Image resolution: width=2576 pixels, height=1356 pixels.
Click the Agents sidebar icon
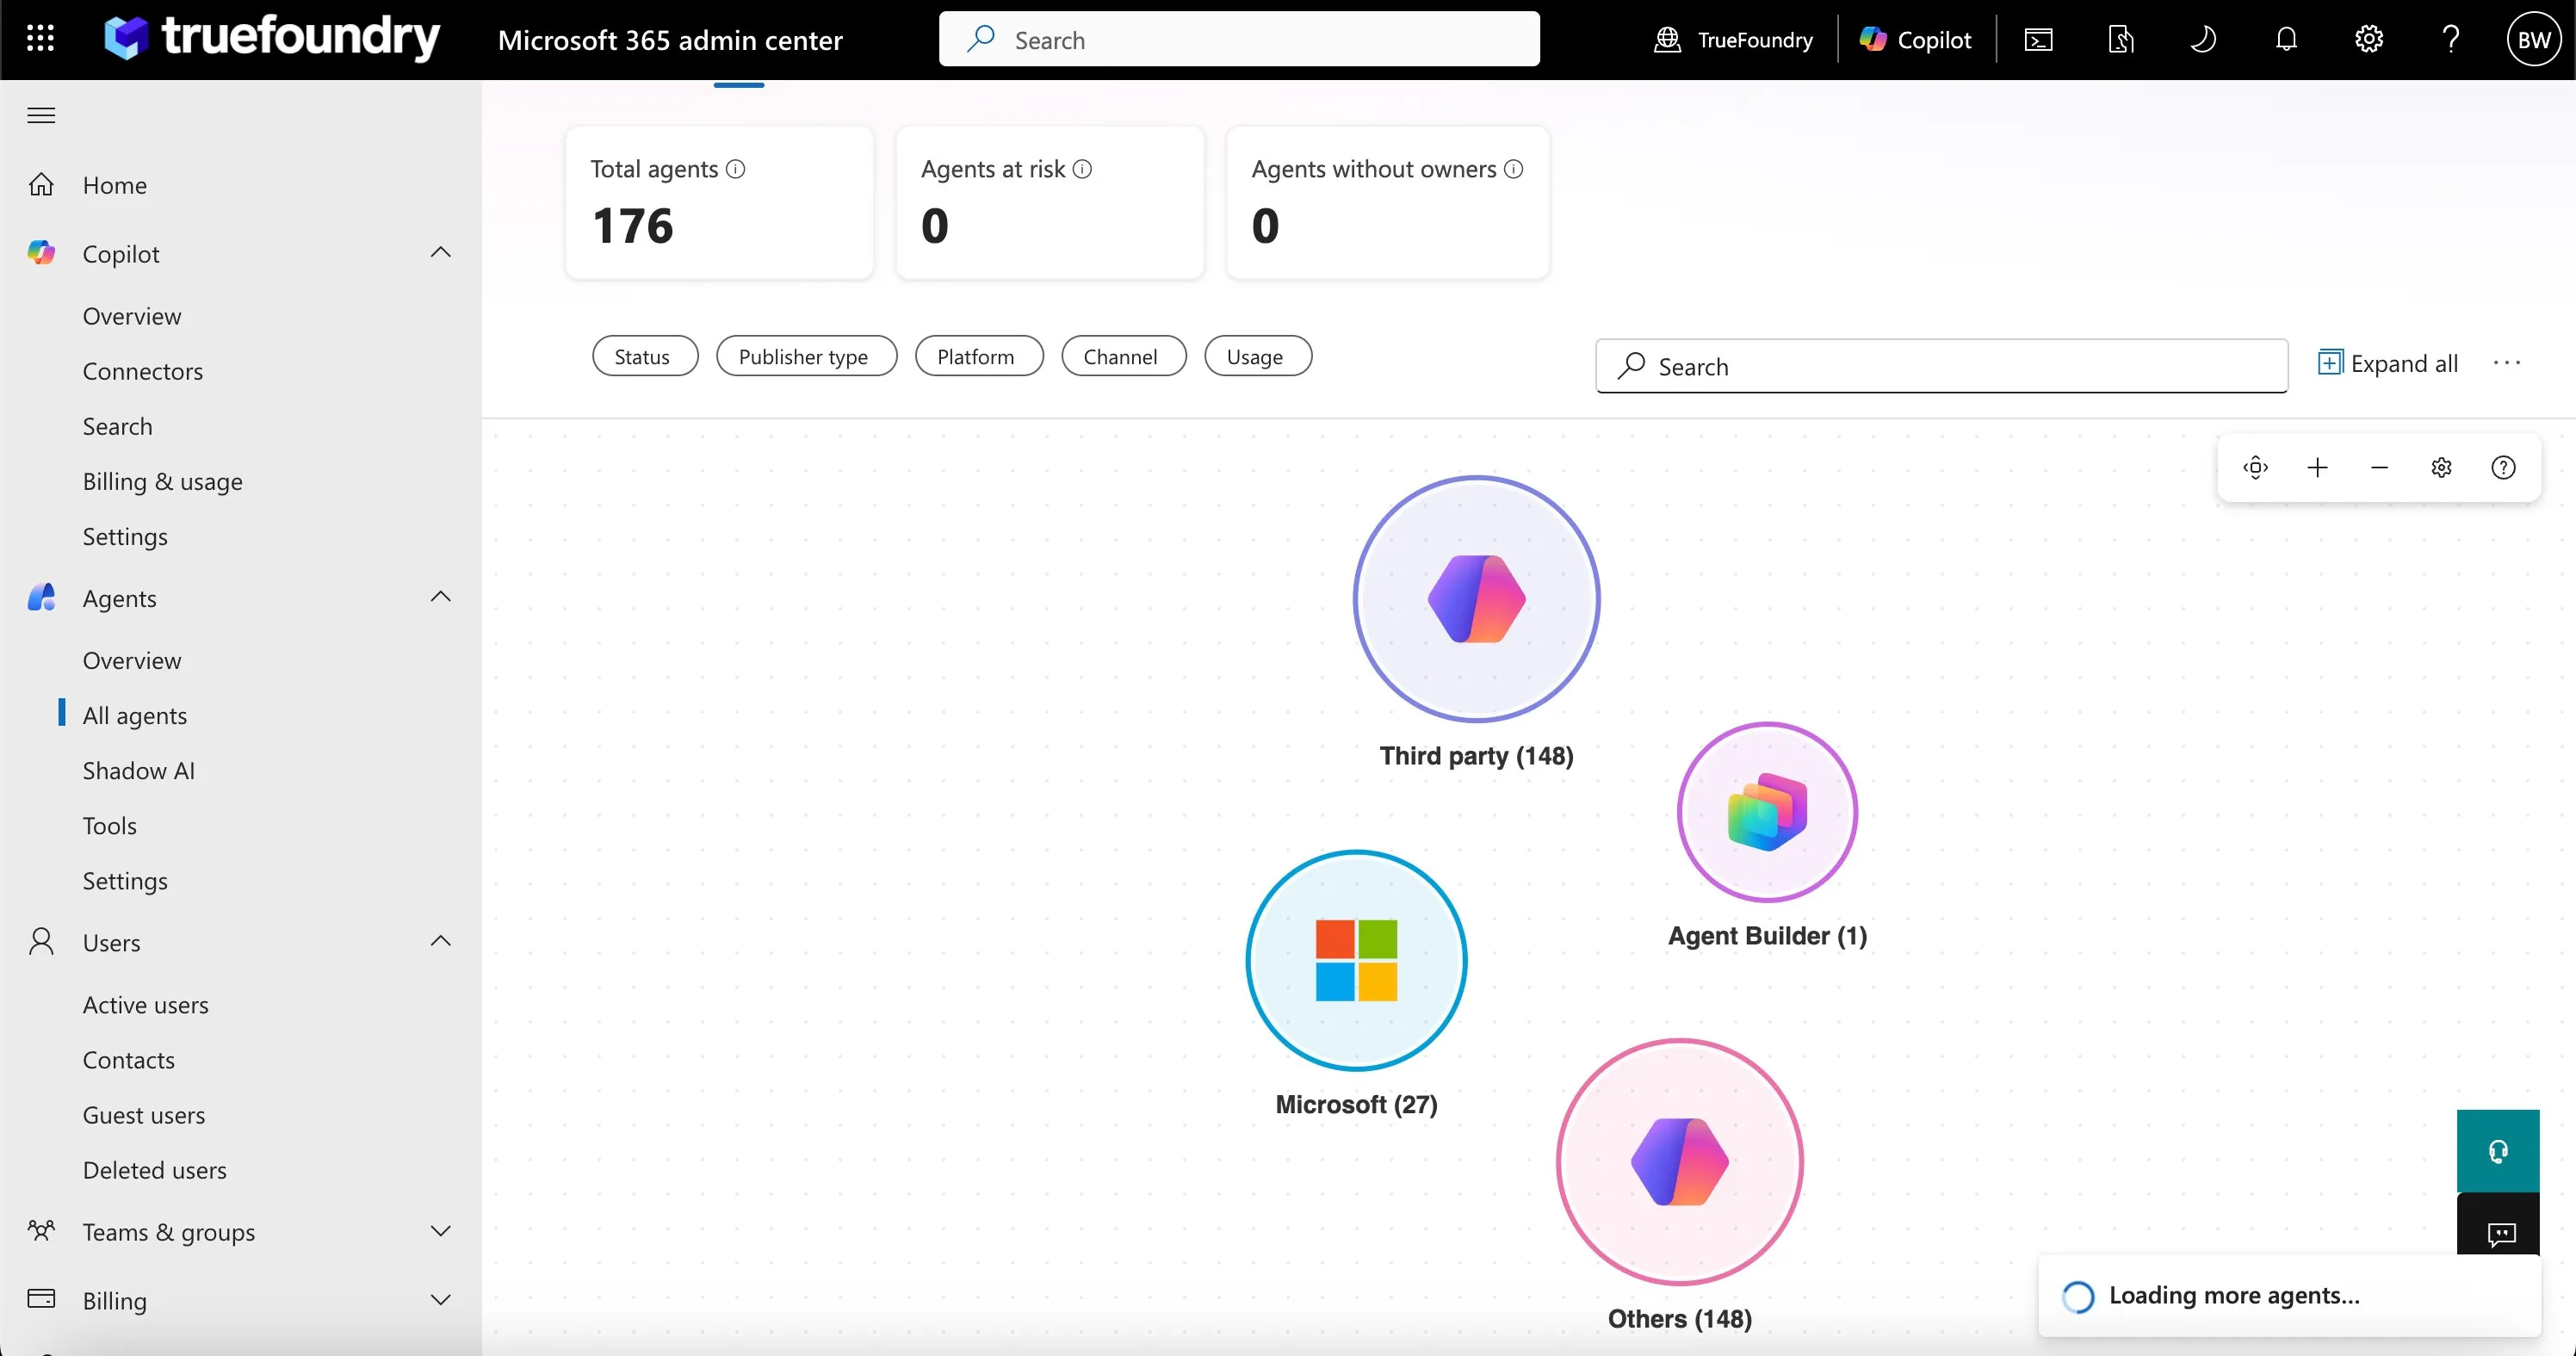pos(41,597)
